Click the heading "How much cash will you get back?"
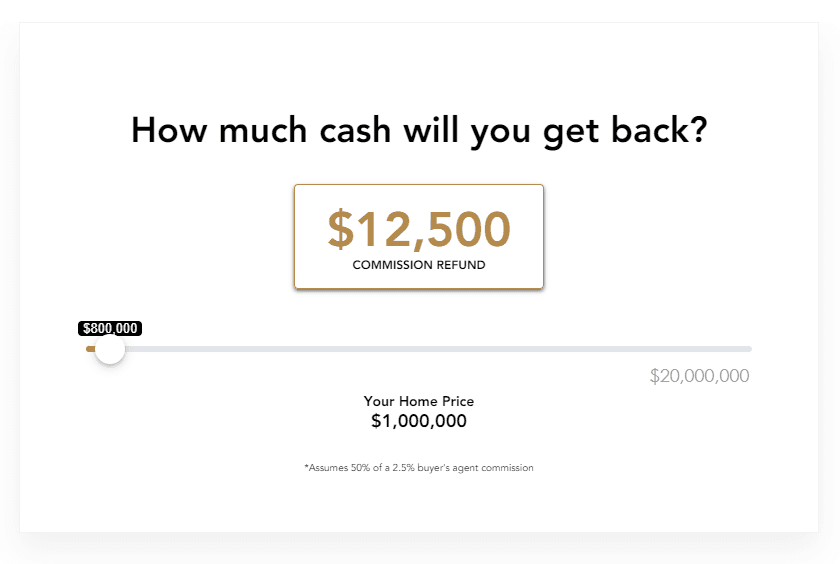840x564 pixels. click(x=419, y=131)
